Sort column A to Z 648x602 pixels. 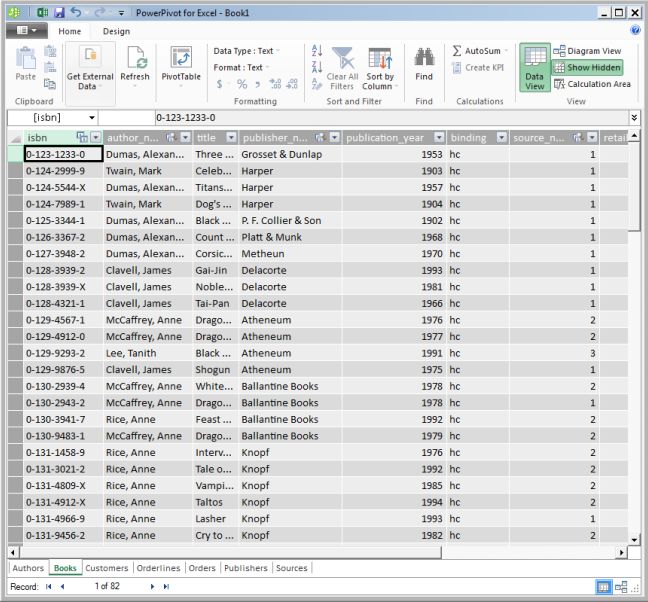(x=317, y=50)
